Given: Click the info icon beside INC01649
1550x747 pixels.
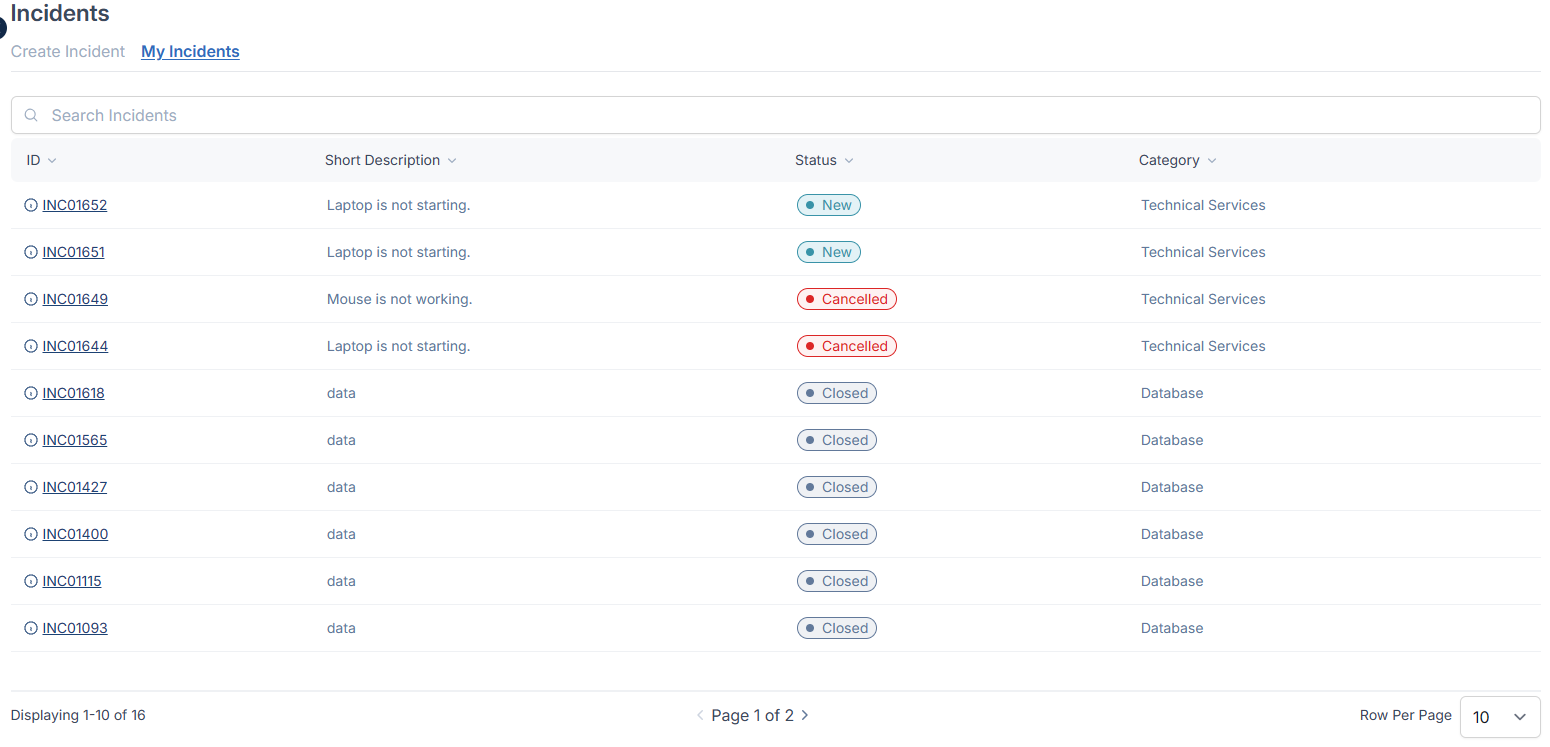Looking at the screenshot, I should tap(31, 299).
